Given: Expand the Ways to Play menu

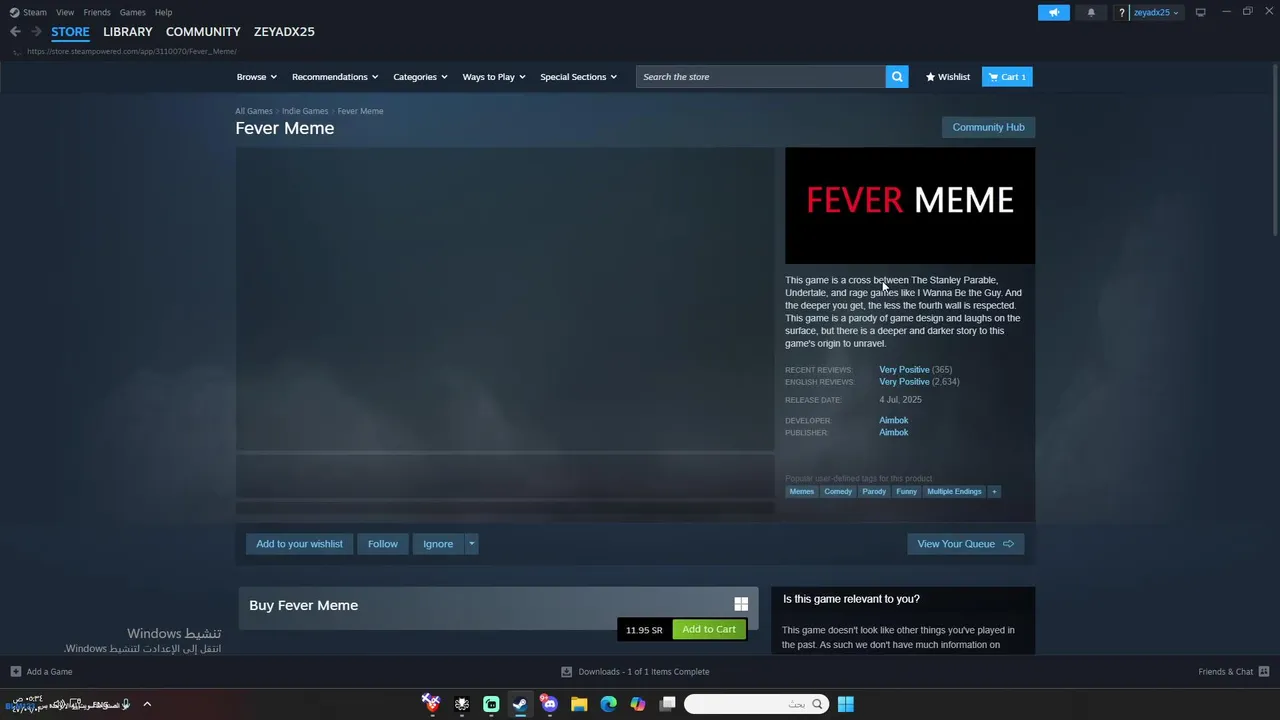Looking at the screenshot, I should pyautogui.click(x=494, y=77).
